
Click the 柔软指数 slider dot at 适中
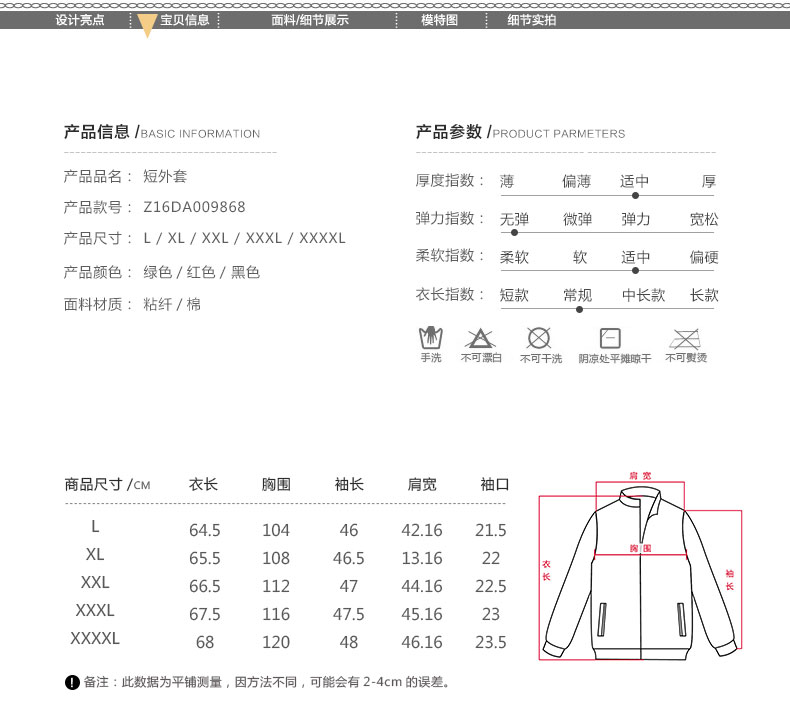pyautogui.click(x=635, y=271)
